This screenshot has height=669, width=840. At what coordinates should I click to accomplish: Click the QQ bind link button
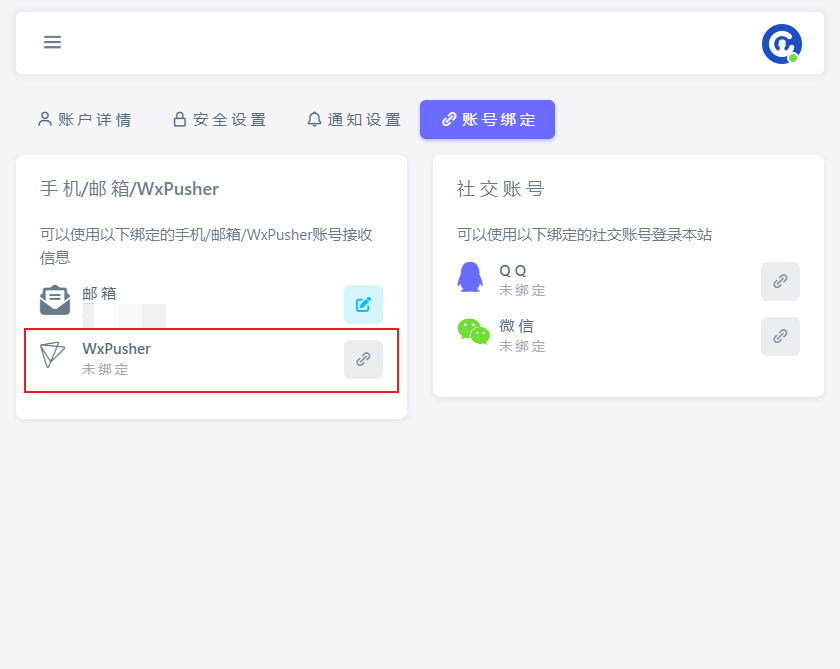coord(780,281)
